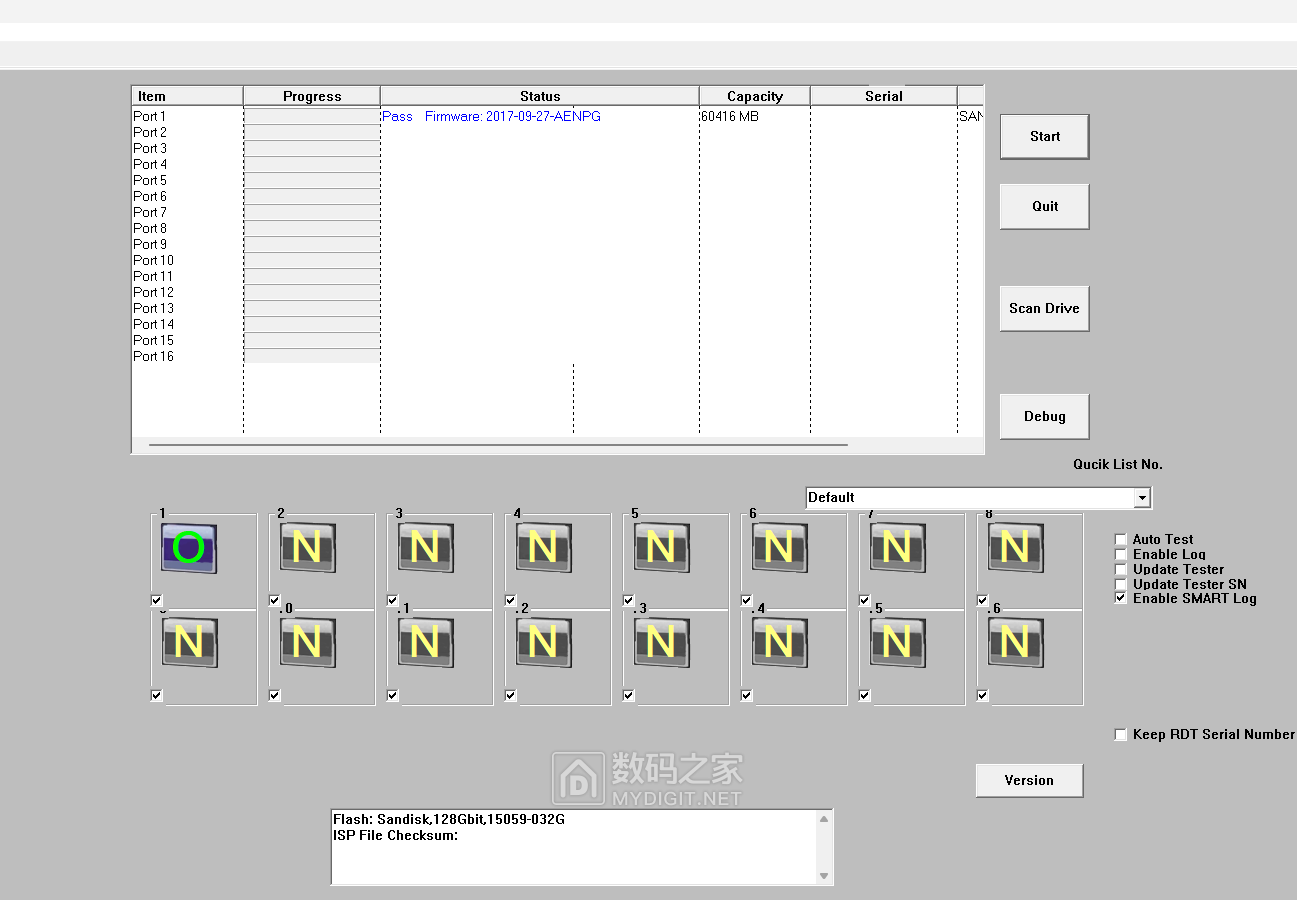Click the port 3 drive N icon
Screen dimensions: 1297x900
[425, 548]
